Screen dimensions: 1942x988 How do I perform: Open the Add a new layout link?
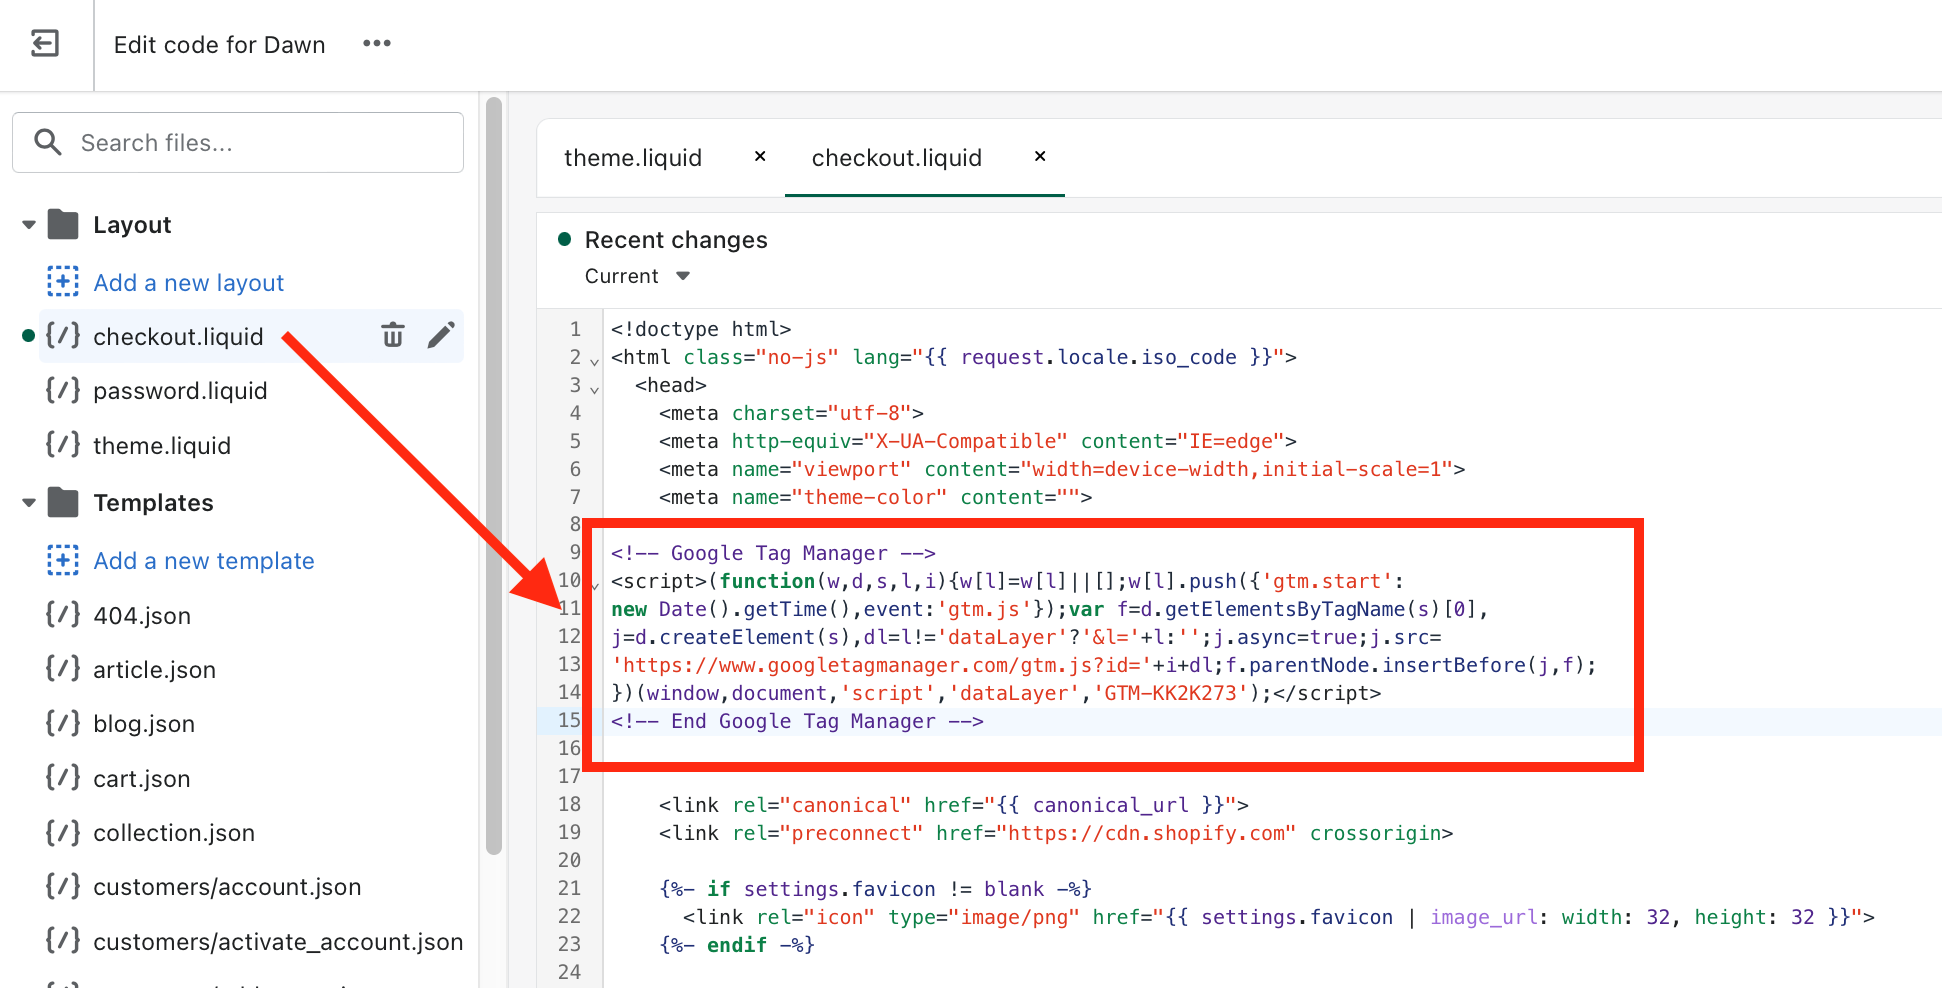coord(188,283)
